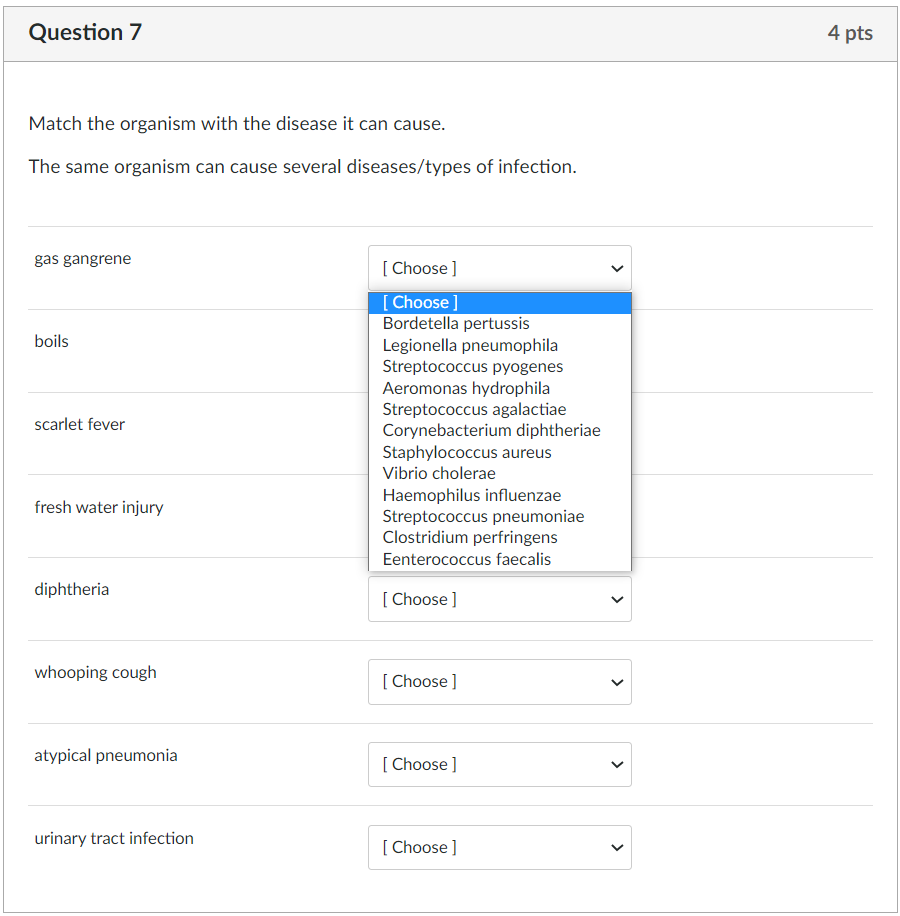Choose Legionella pneumophila option
Screen dimensions: 900x916
tap(499, 345)
